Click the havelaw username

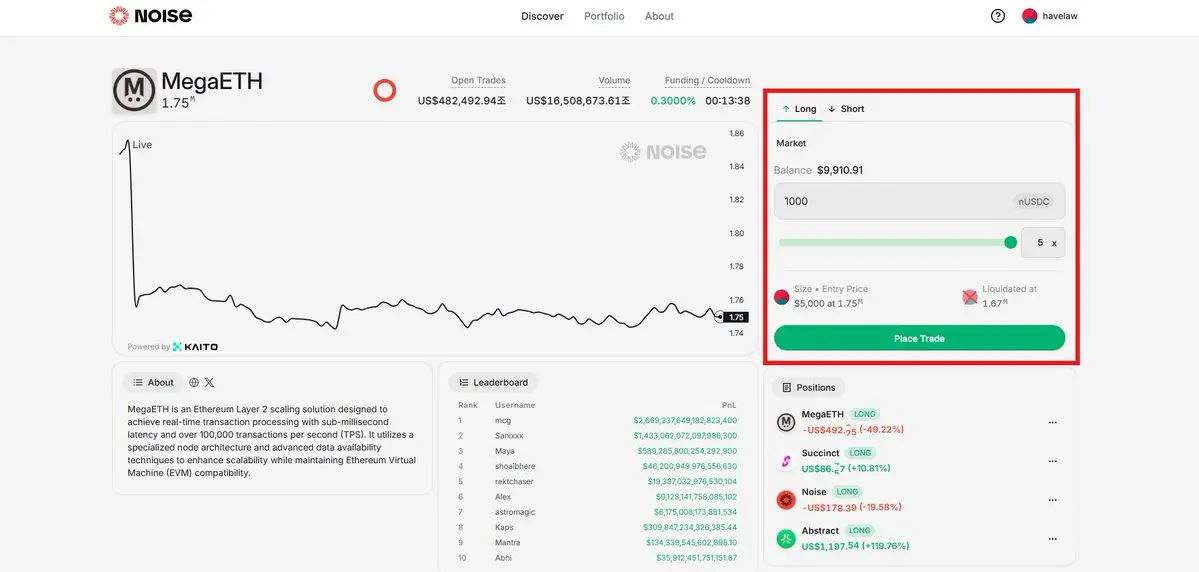click(1060, 16)
